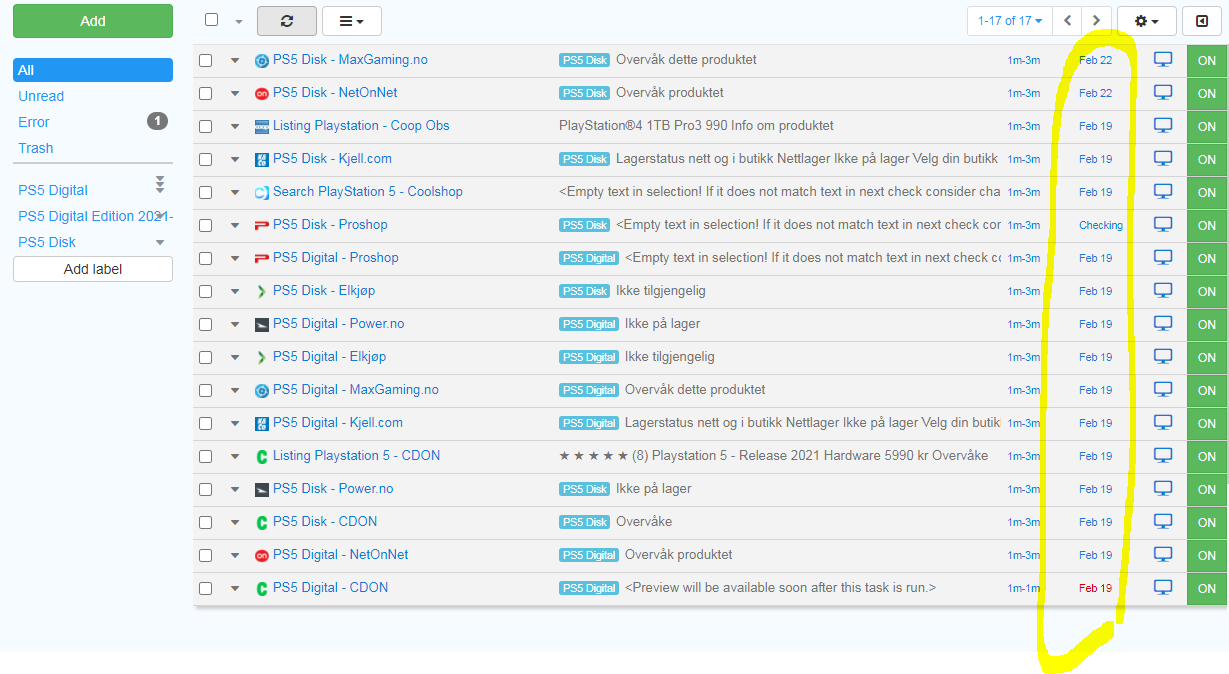
Task: Check the PS5 Disk - Proshop checkbox
Action: coord(206,225)
